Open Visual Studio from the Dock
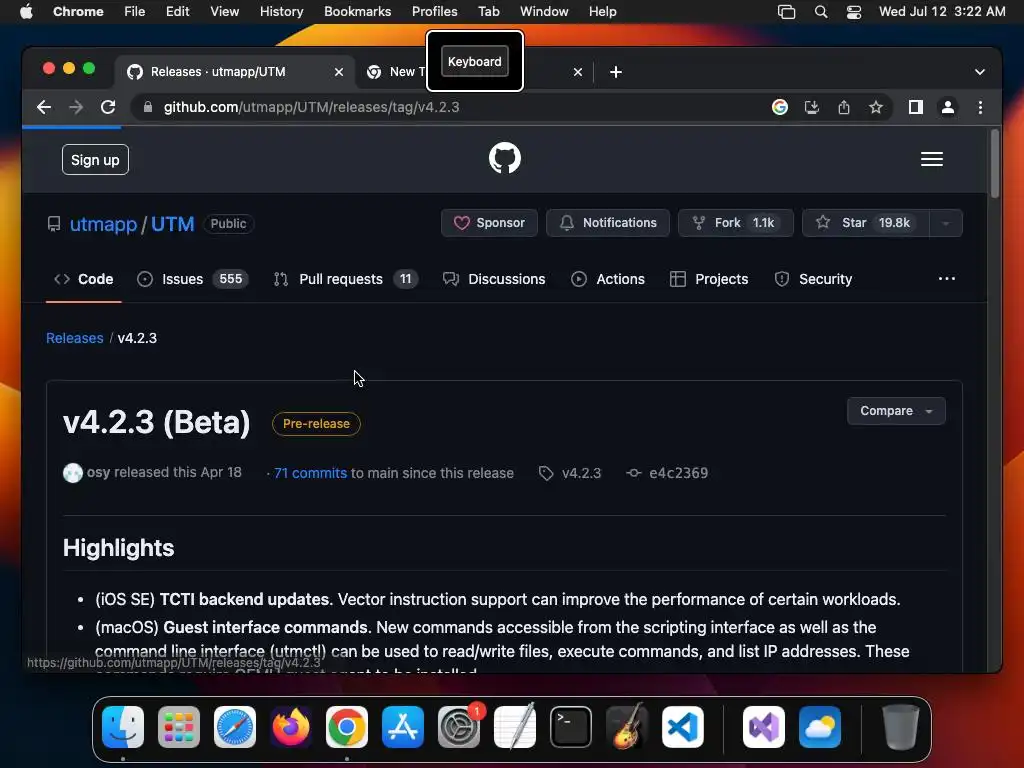This screenshot has height=768, width=1024. point(764,727)
